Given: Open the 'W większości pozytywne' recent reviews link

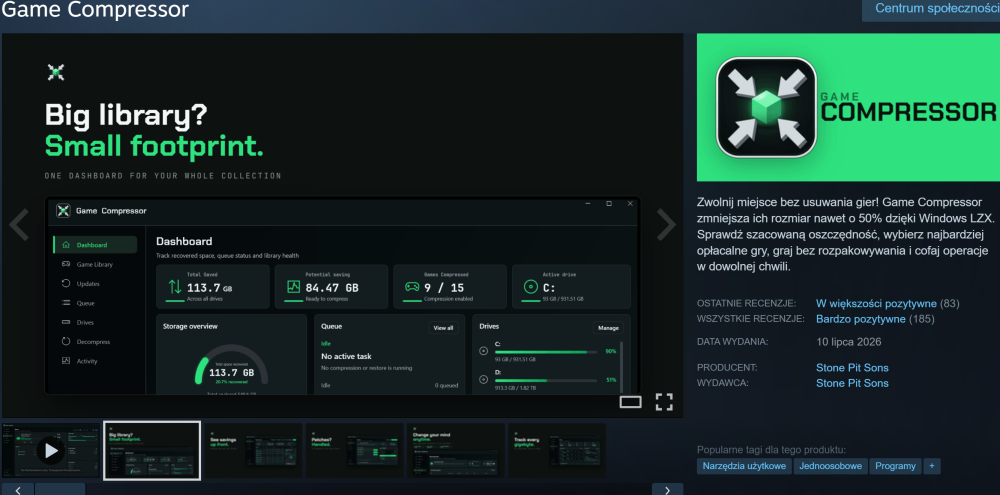Looking at the screenshot, I should 876,304.
